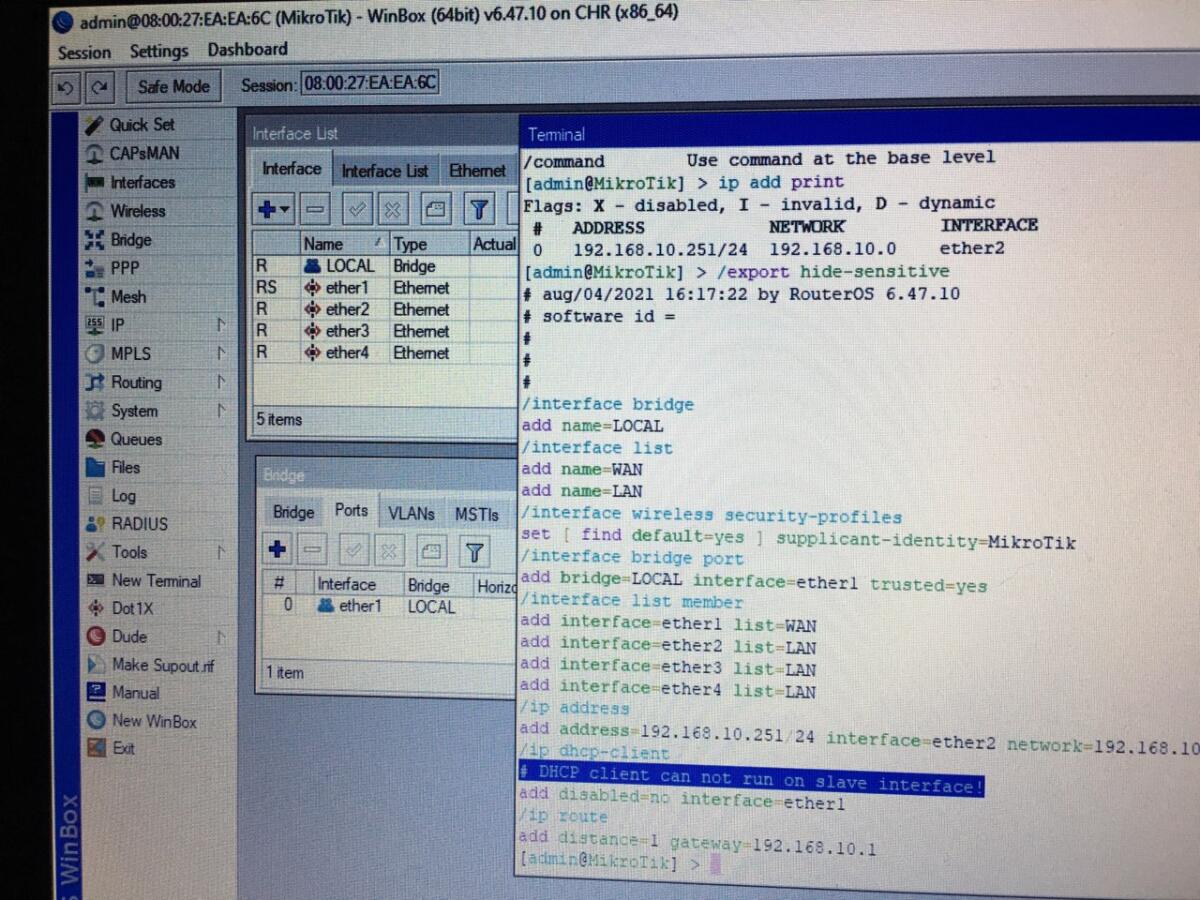1200x900 pixels.
Task: Select MSTIs tab in Bridge window
Action: tap(477, 514)
